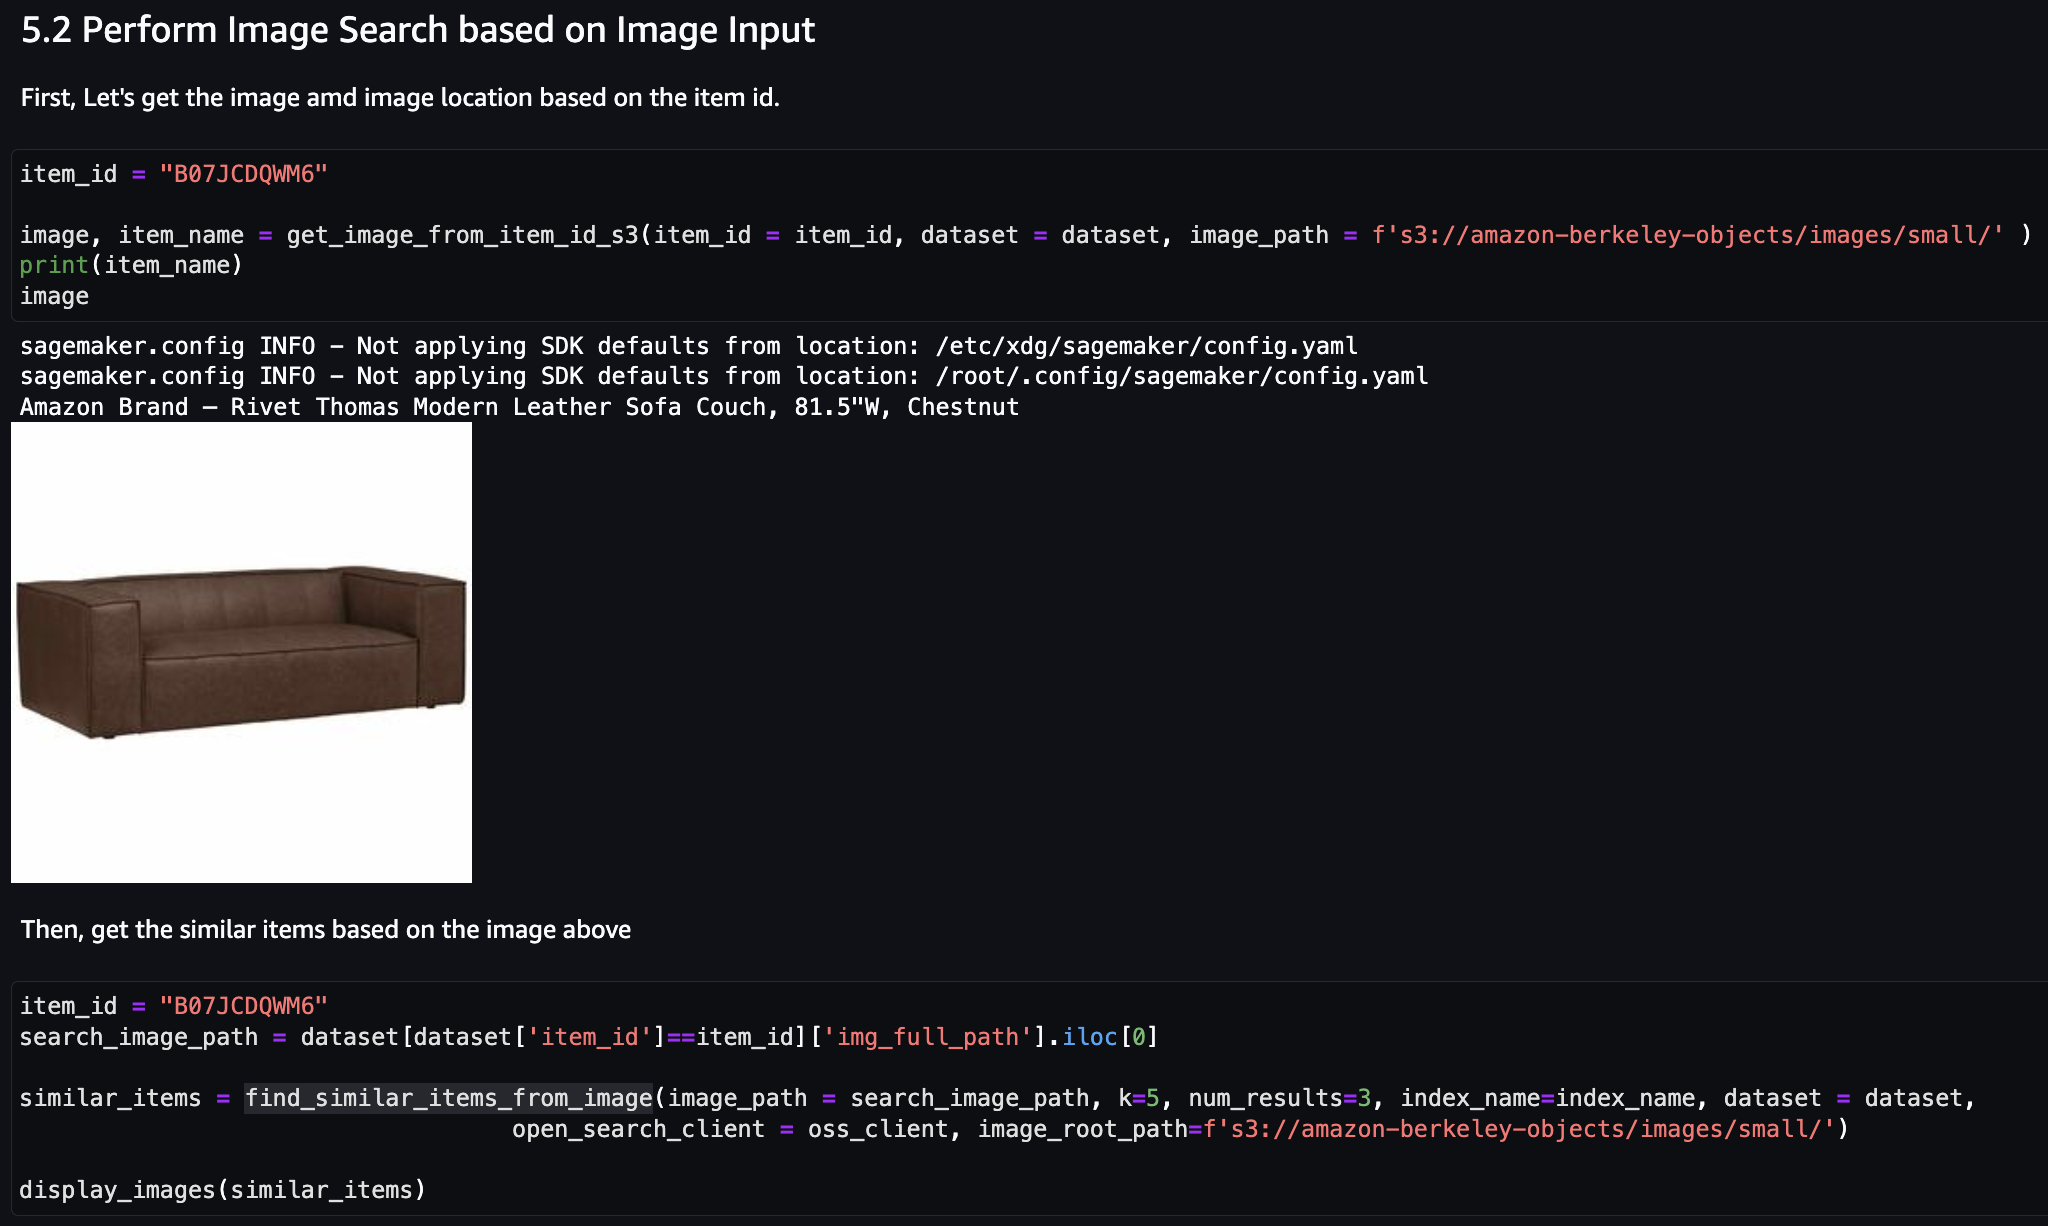This screenshot has height=1226, width=2048.
Task: Click the get_image_from_item_id_s3 function call
Action: [462, 235]
